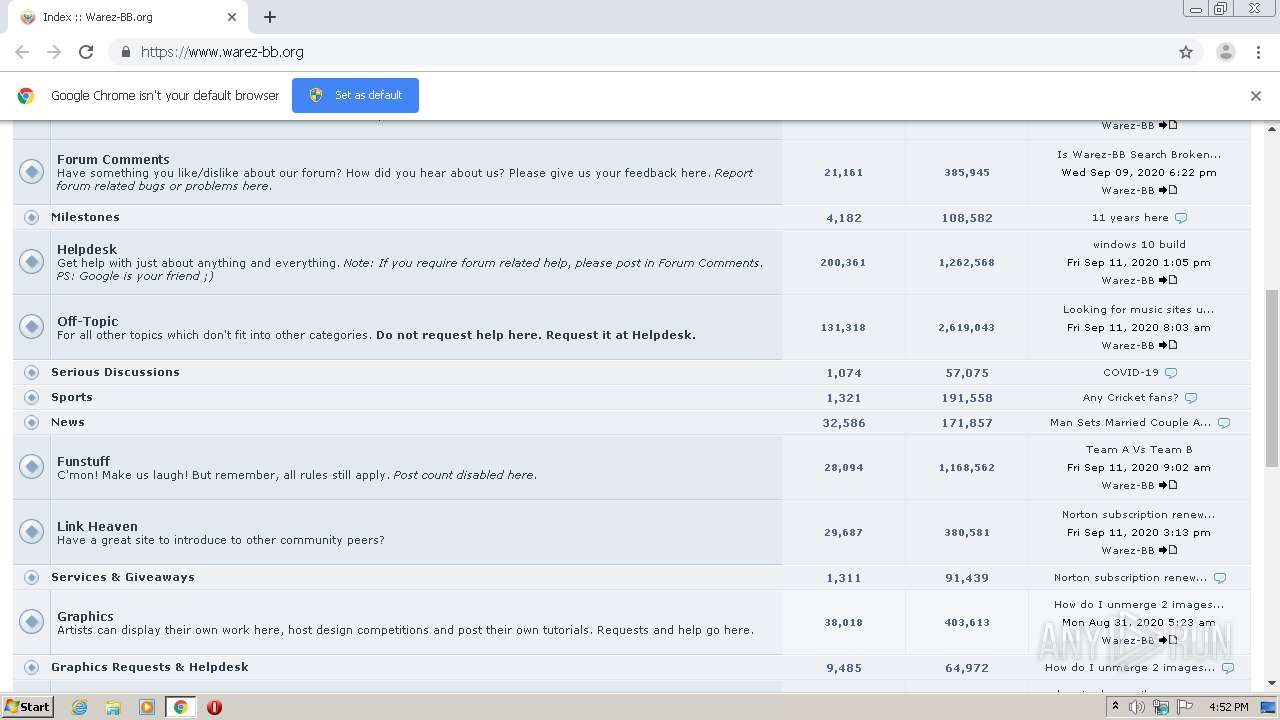The width and height of the screenshot is (1280, 720).
Task: Open the Graphics forum link
Action: (85, 616)
